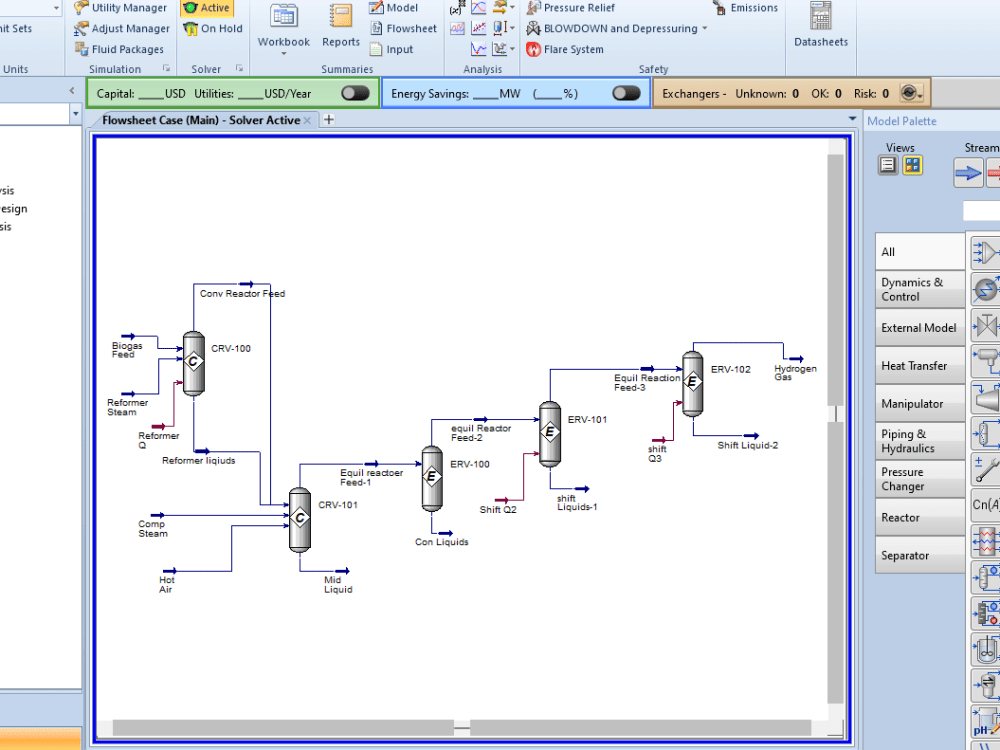Open the Datasheets panel
Screen dimensions: 1000x750
(x=820, y=28)
